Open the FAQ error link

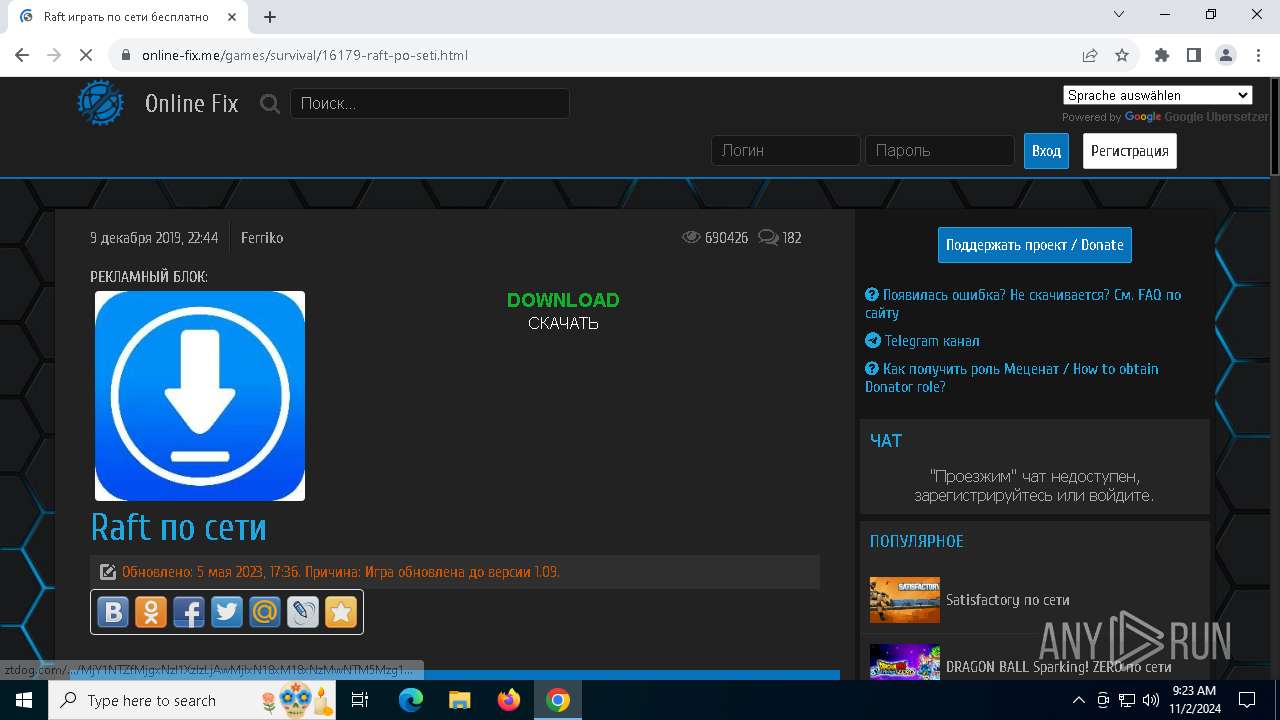(1023, 304)
